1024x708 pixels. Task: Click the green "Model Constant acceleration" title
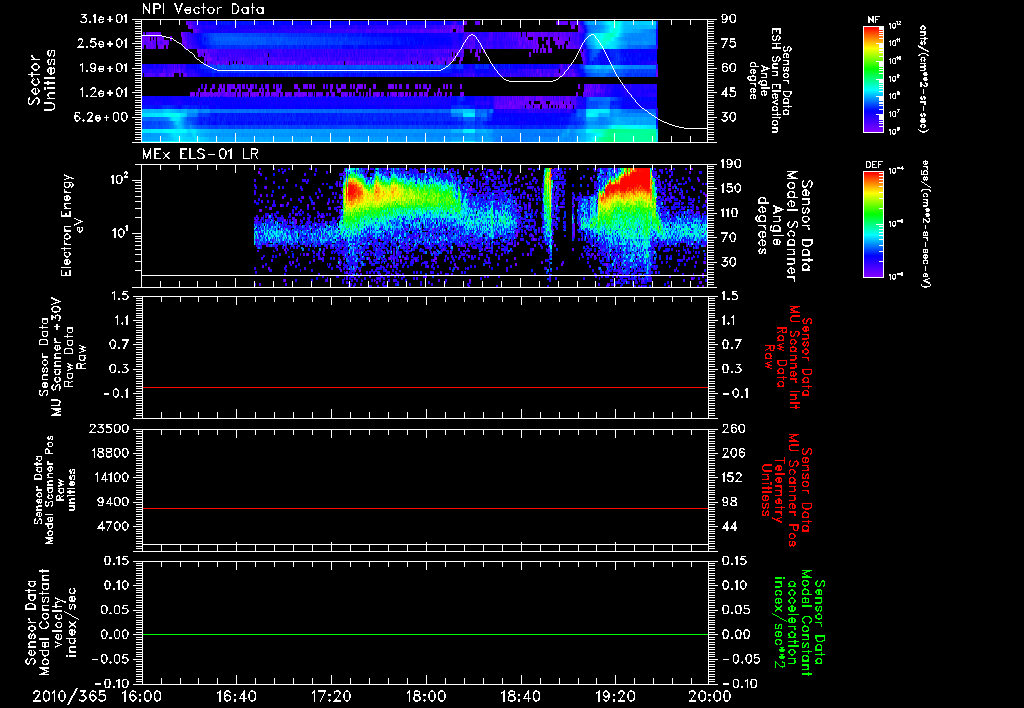click(799, 624)
